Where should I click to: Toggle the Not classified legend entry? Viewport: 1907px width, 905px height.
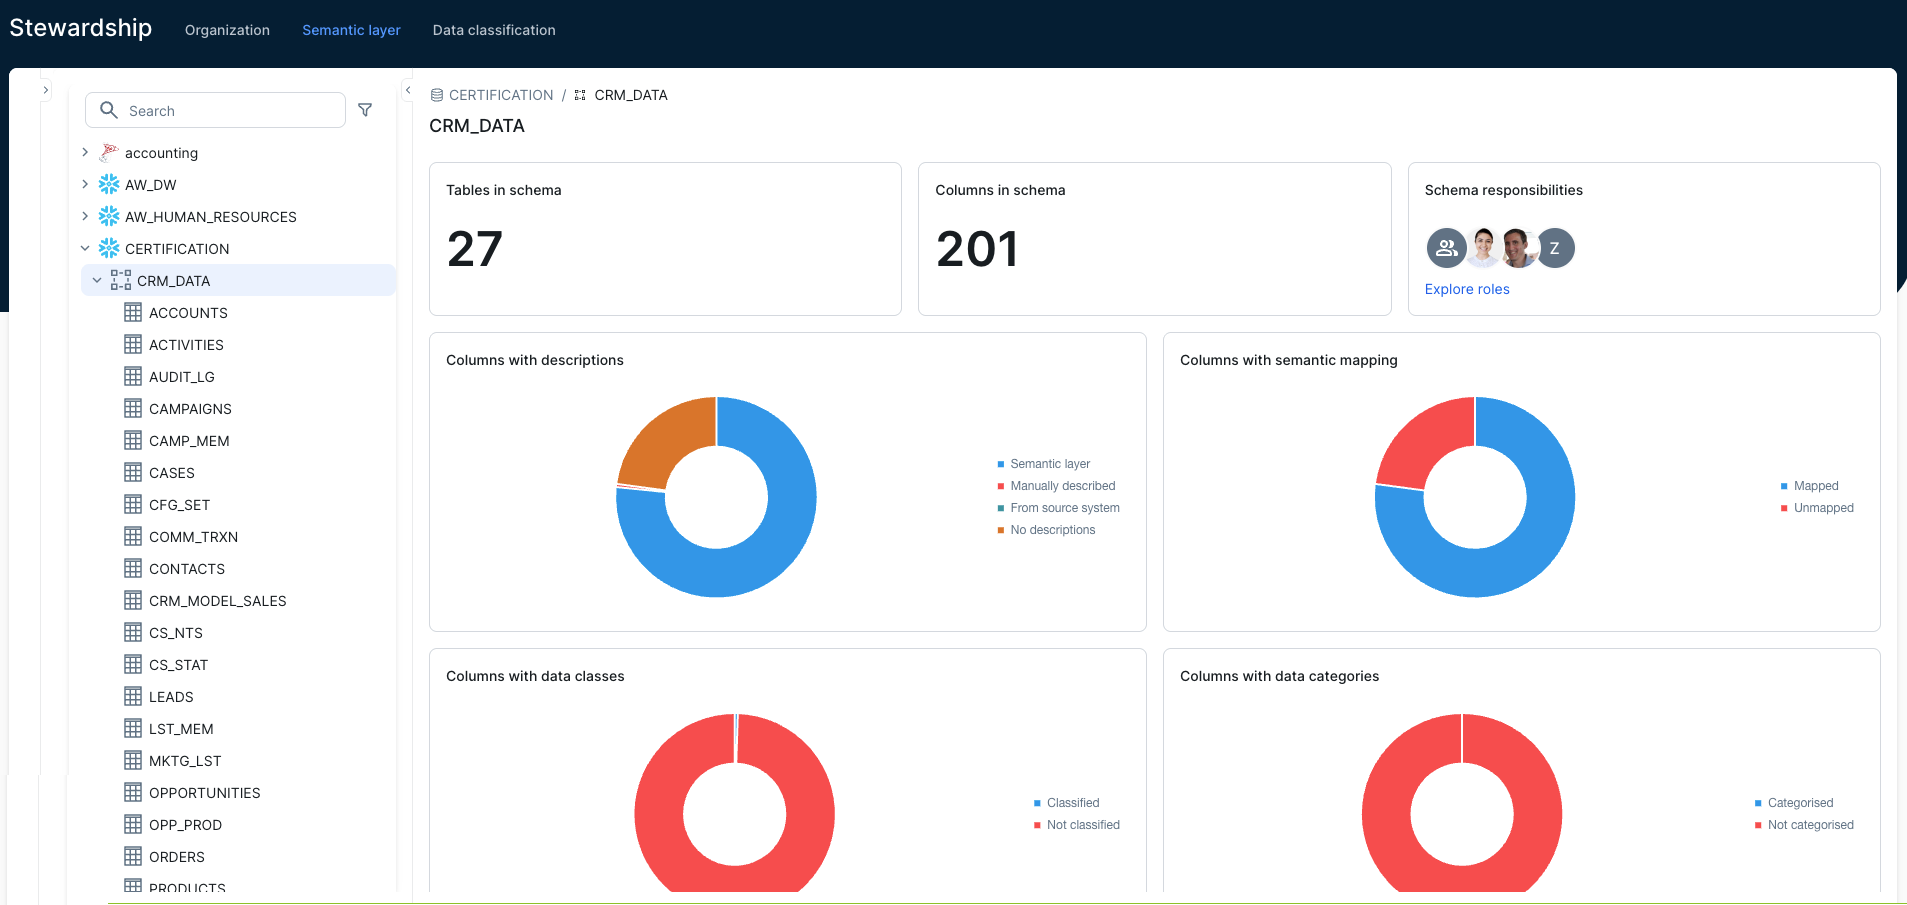(1078, 824)
